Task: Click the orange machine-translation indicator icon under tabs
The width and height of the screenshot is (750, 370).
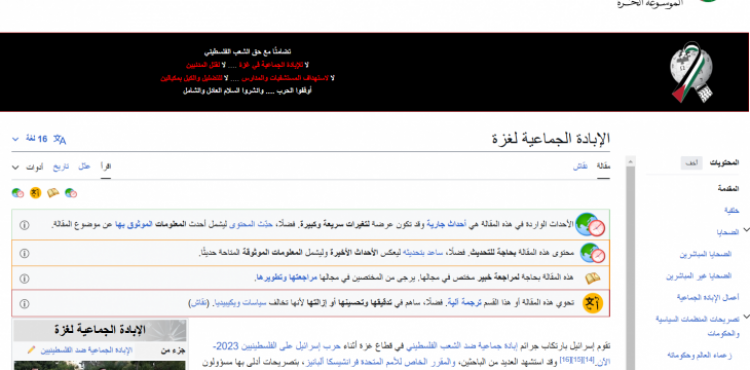Action: pos(35,193)
